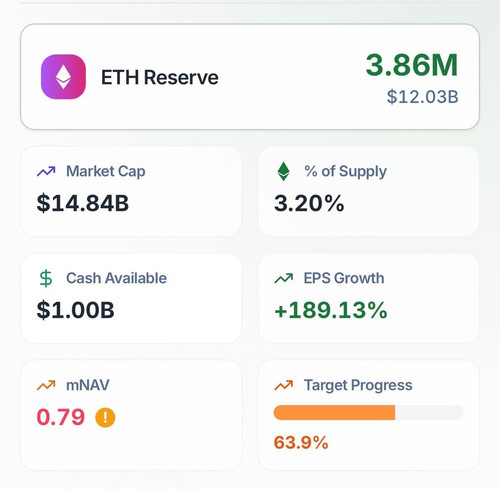Click the Target Progress trend icon

tap(284, 385)
